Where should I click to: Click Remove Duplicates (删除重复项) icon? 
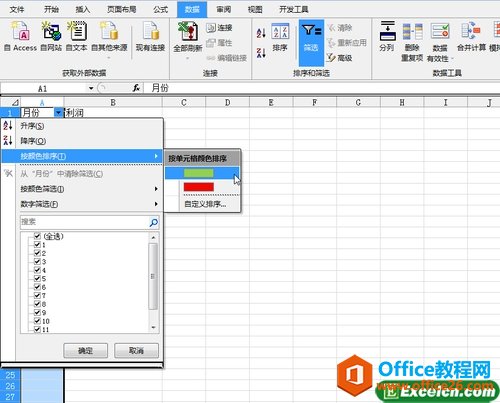(412, 42)
